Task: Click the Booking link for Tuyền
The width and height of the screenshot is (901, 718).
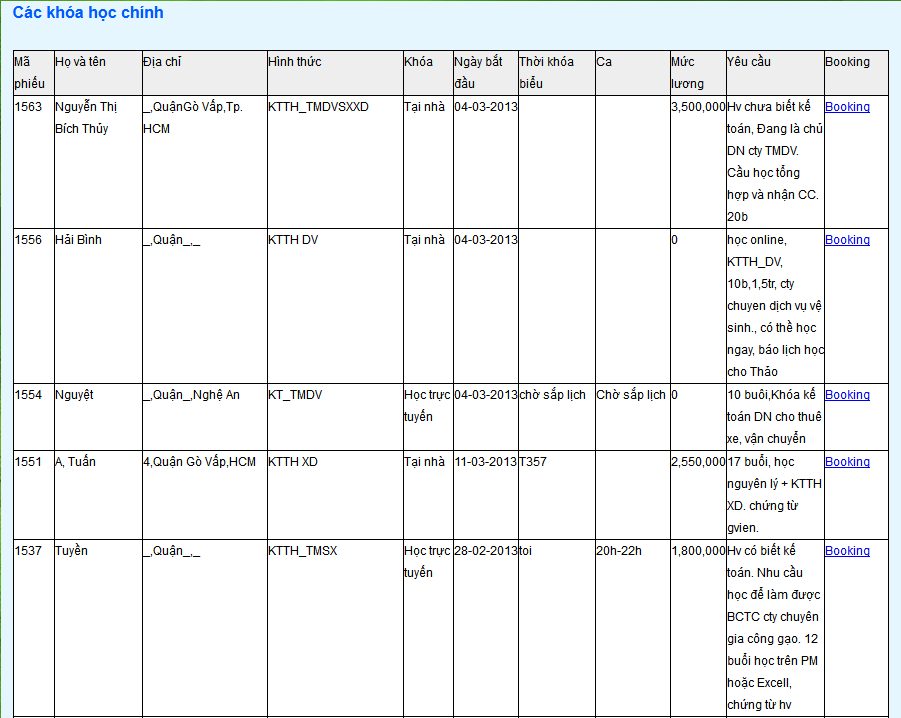Action: (x=847, y=551)
